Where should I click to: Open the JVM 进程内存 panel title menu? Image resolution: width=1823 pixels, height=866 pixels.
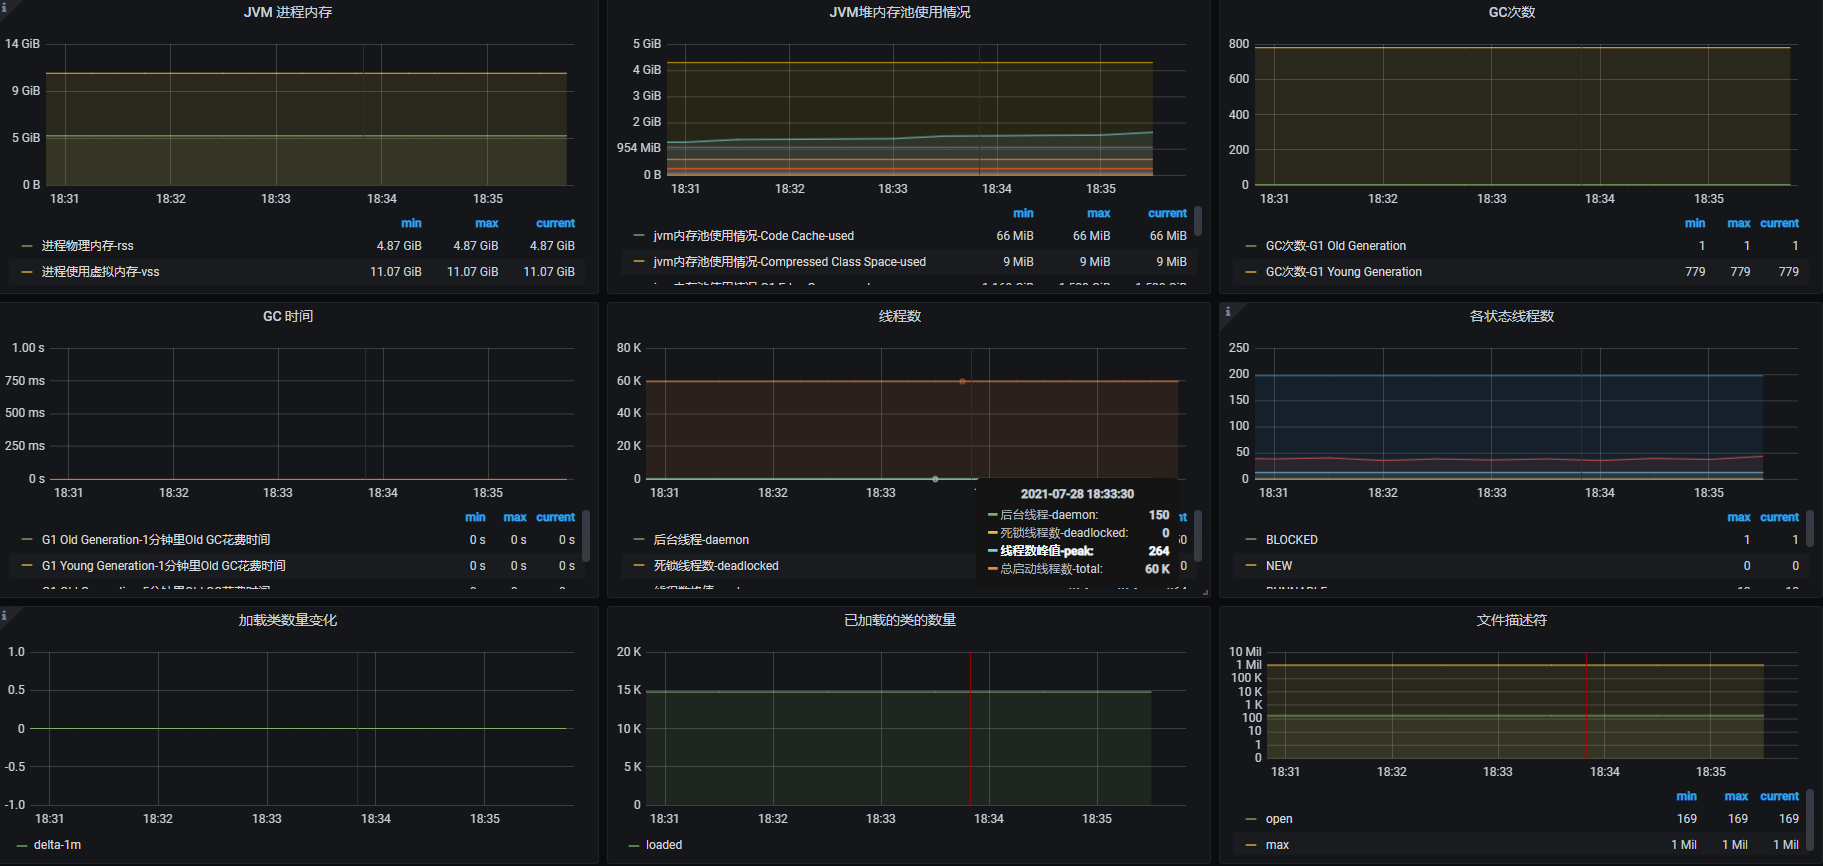(x=288, y=12)
